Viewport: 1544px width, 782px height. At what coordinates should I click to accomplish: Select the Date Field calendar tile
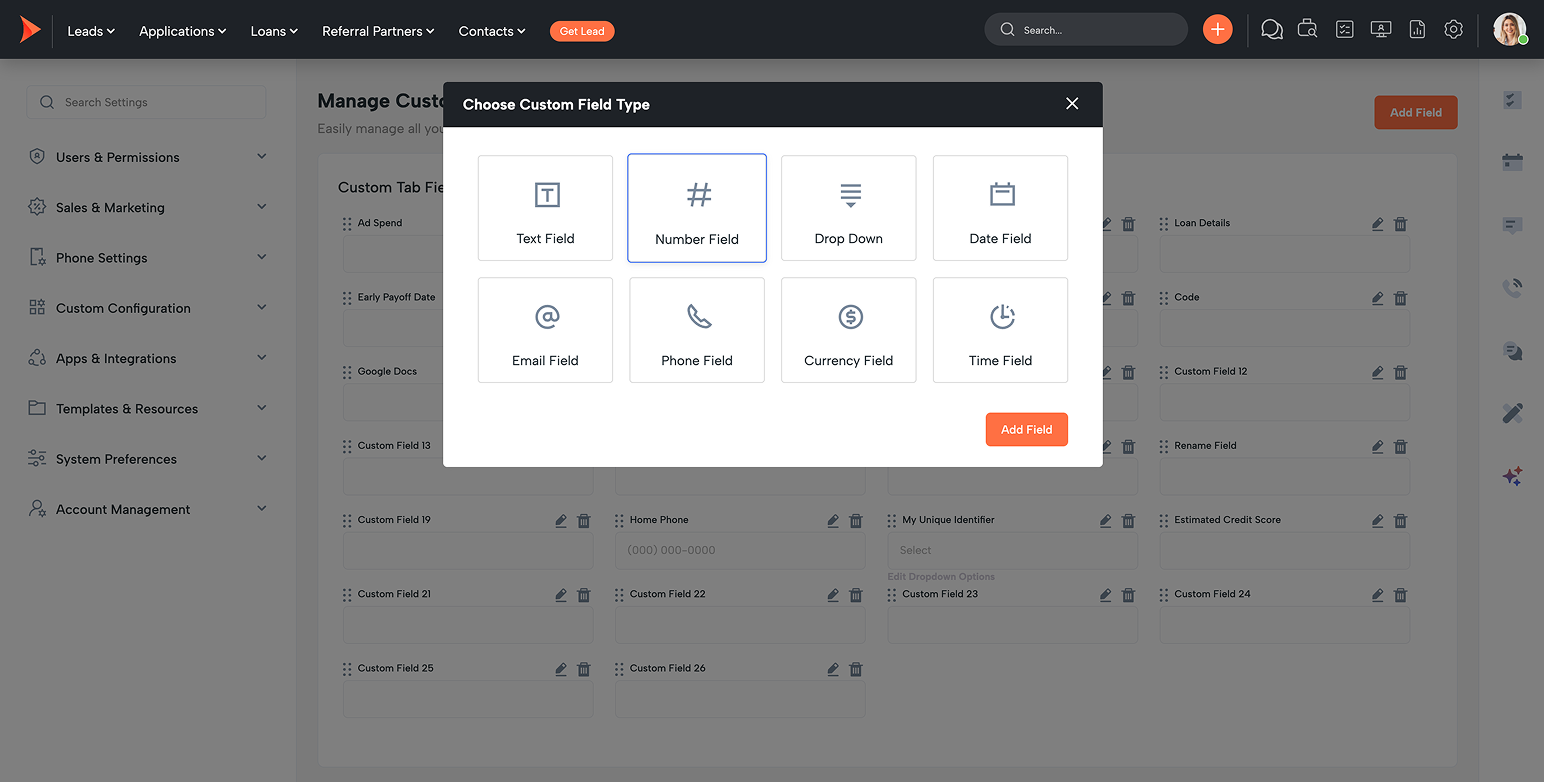1000,208
